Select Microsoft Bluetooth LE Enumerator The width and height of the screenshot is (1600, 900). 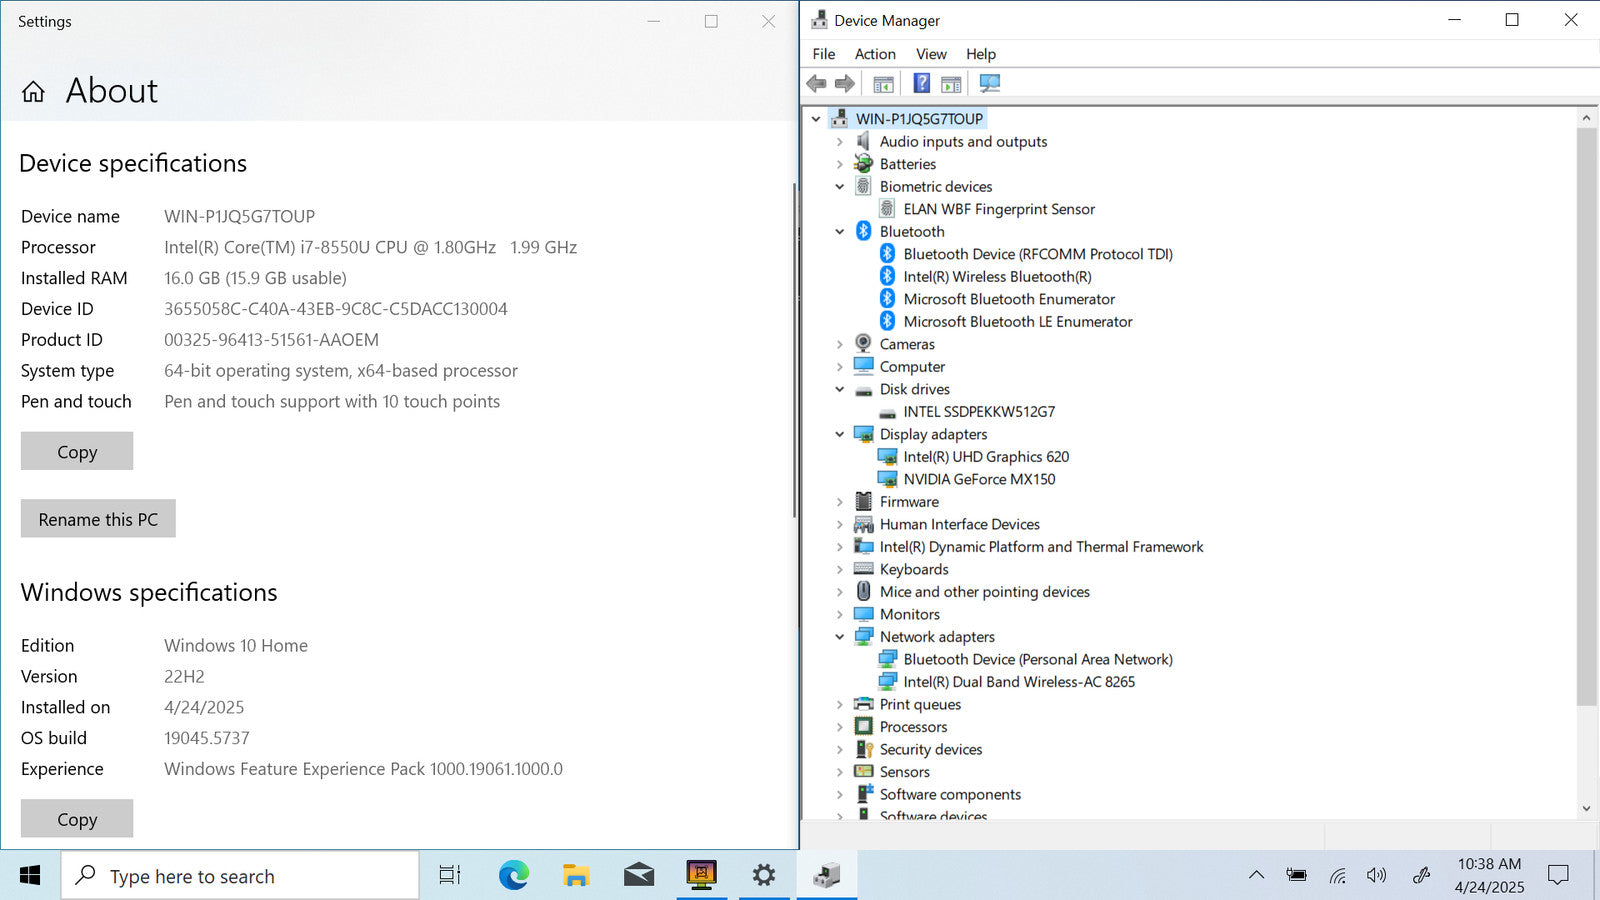(x=1018, y=322)
